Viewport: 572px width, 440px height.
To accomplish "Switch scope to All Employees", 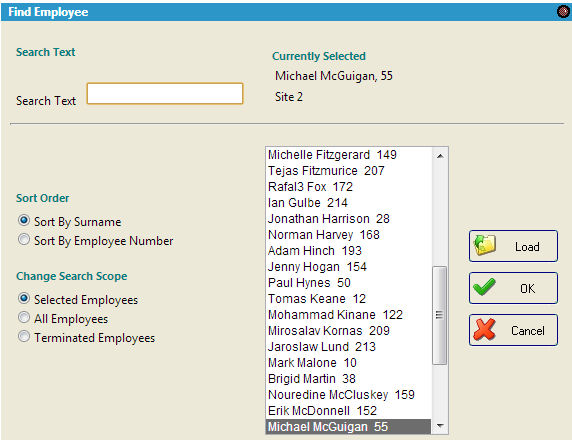I will [24, 317].
